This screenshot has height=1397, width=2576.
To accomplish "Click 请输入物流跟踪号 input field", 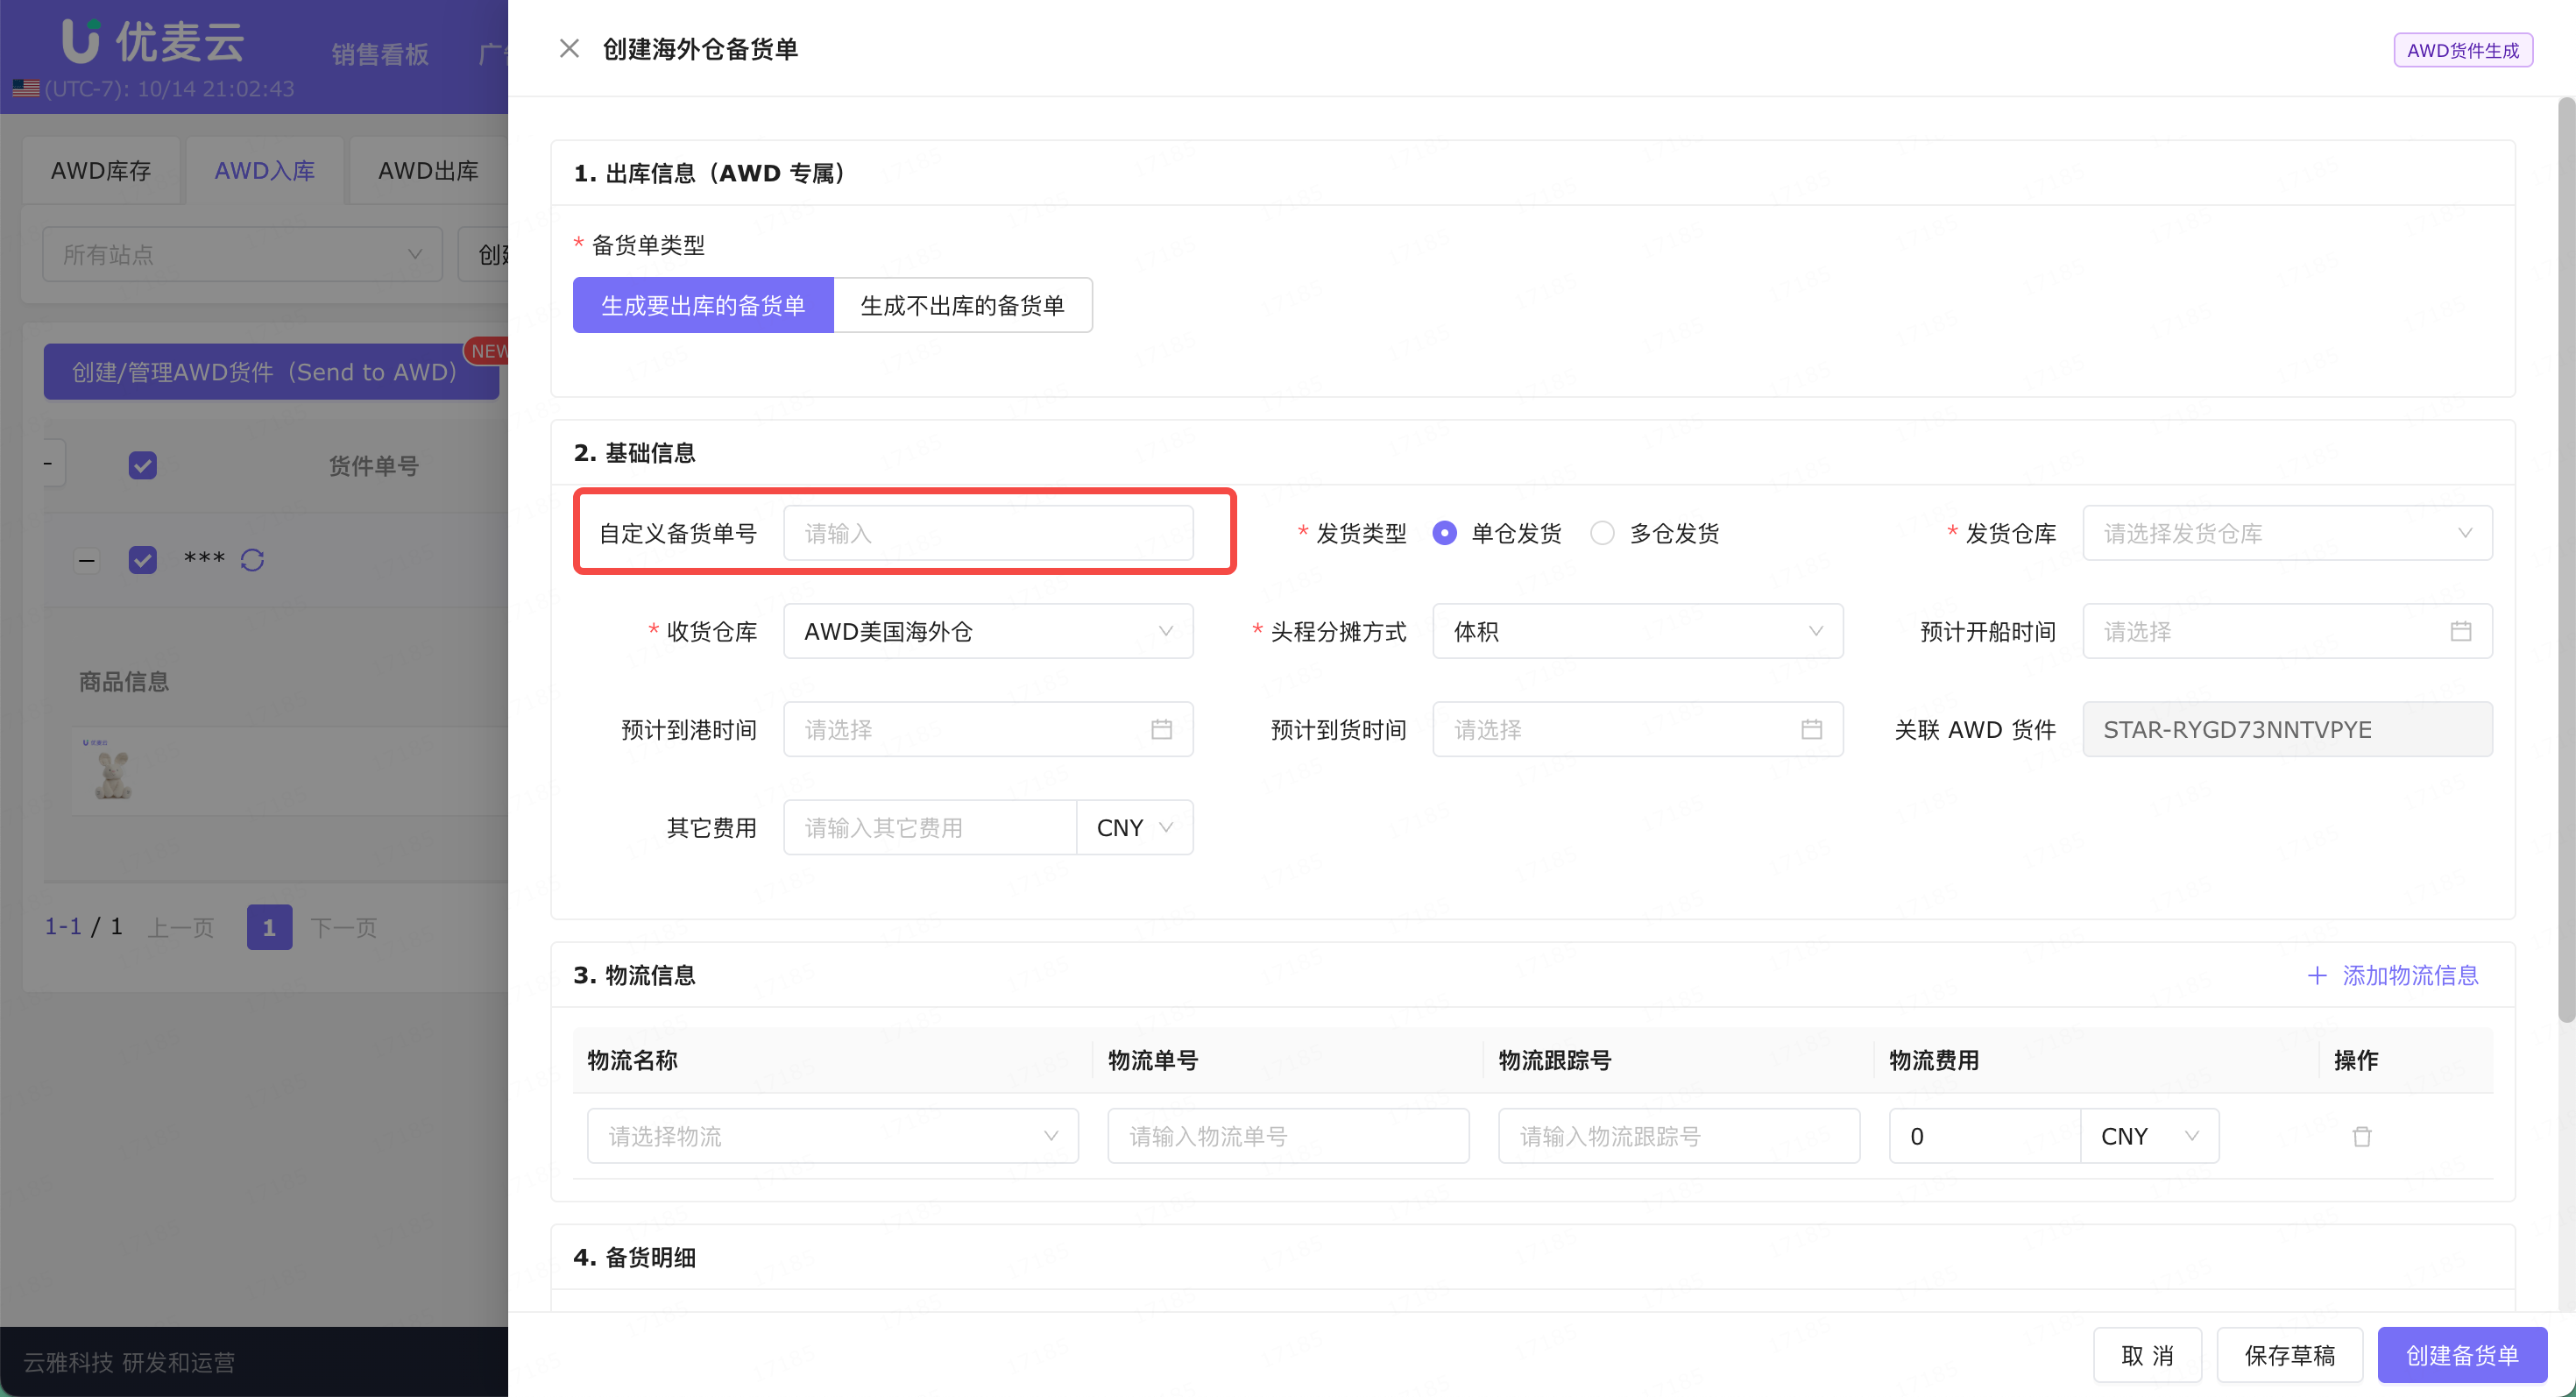I will (x=1679, y=1136).
